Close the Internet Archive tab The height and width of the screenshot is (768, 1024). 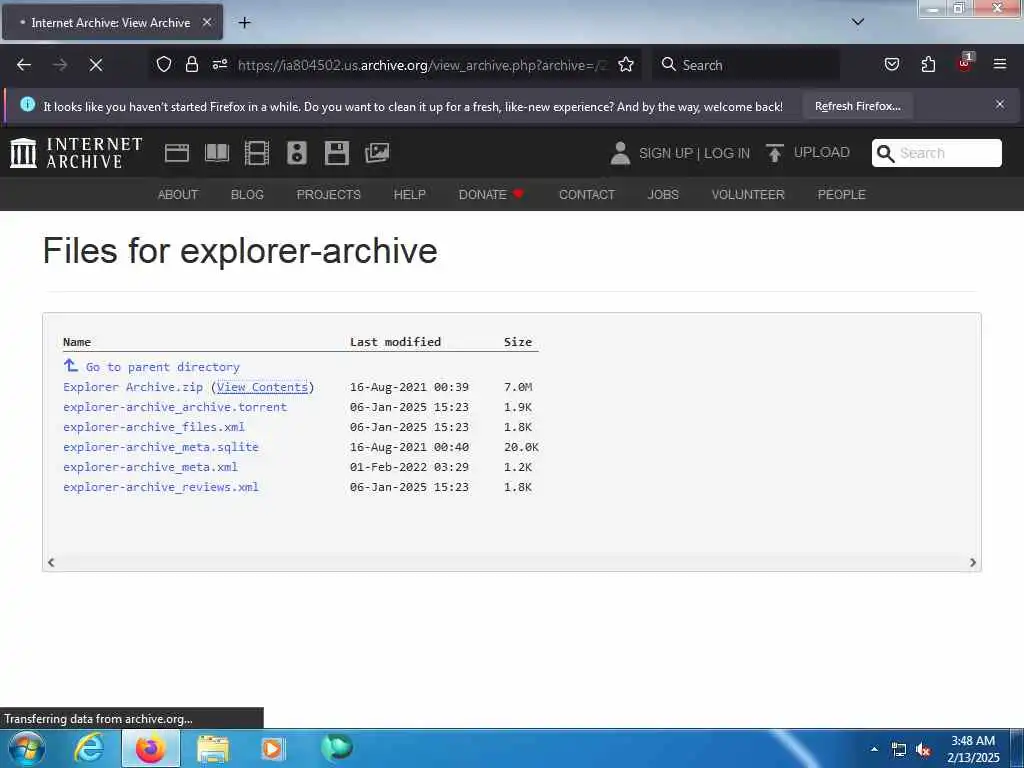click(x=206, y=22)
